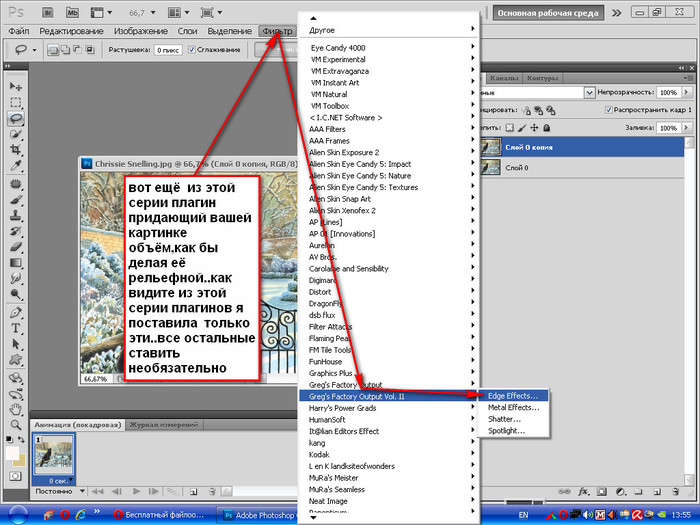This screenshot has height=525, width=700.
Task: Toggle unify layer style button
Action: tap(550, 110)
